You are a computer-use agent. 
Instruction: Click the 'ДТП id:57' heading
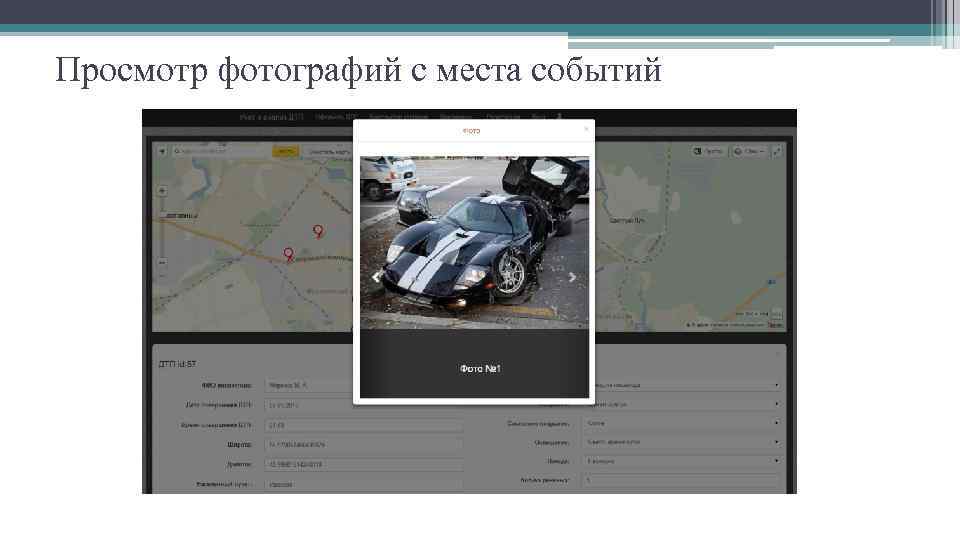coord(177,364)
